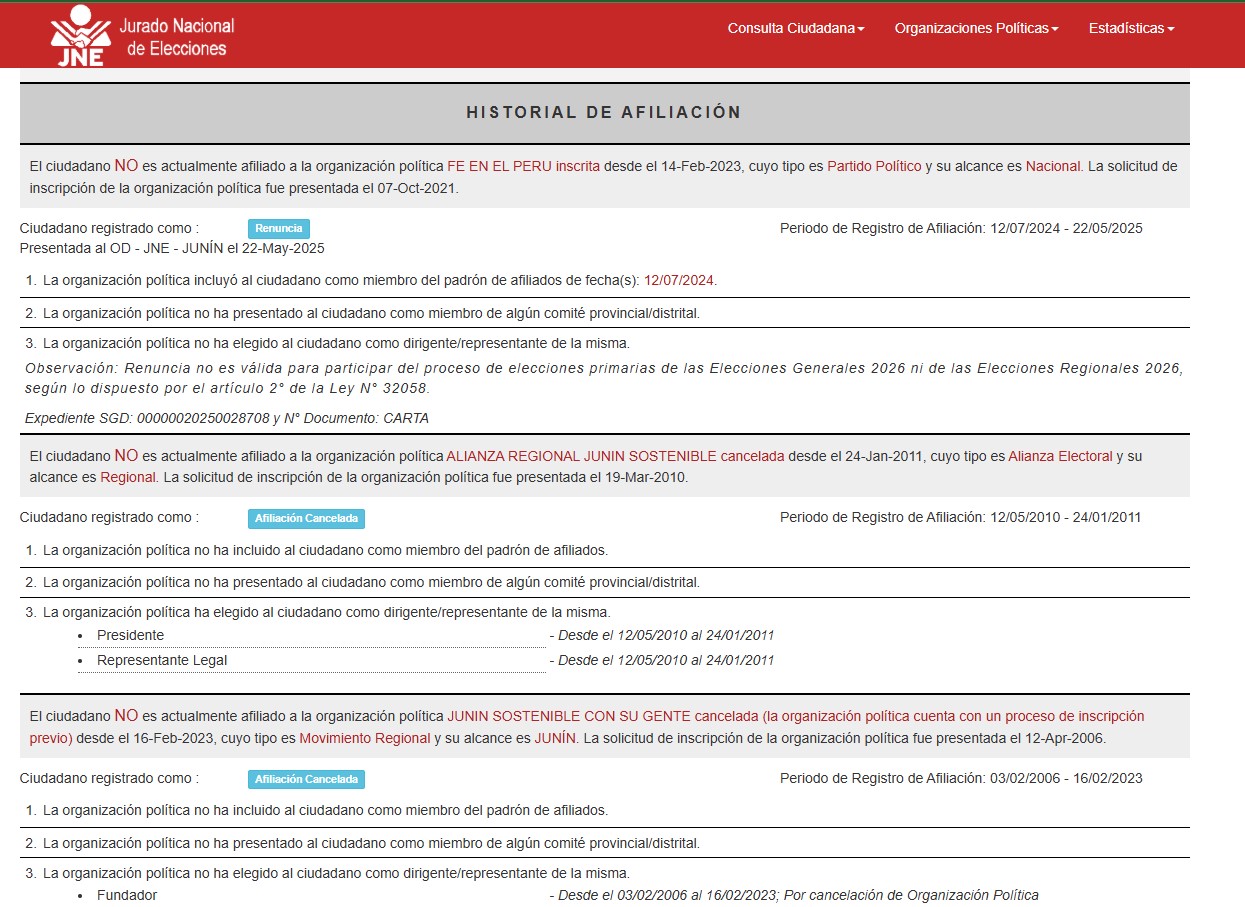Click the Representante Legal role entry
Image resolution: width=1245 pixels, height=907 pixels.
tap(162, 660)
